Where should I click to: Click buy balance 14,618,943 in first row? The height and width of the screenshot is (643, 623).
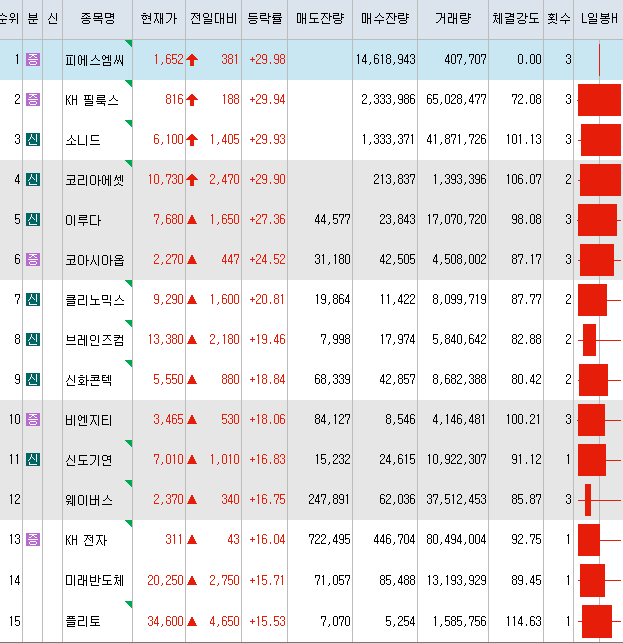[385, 59]
